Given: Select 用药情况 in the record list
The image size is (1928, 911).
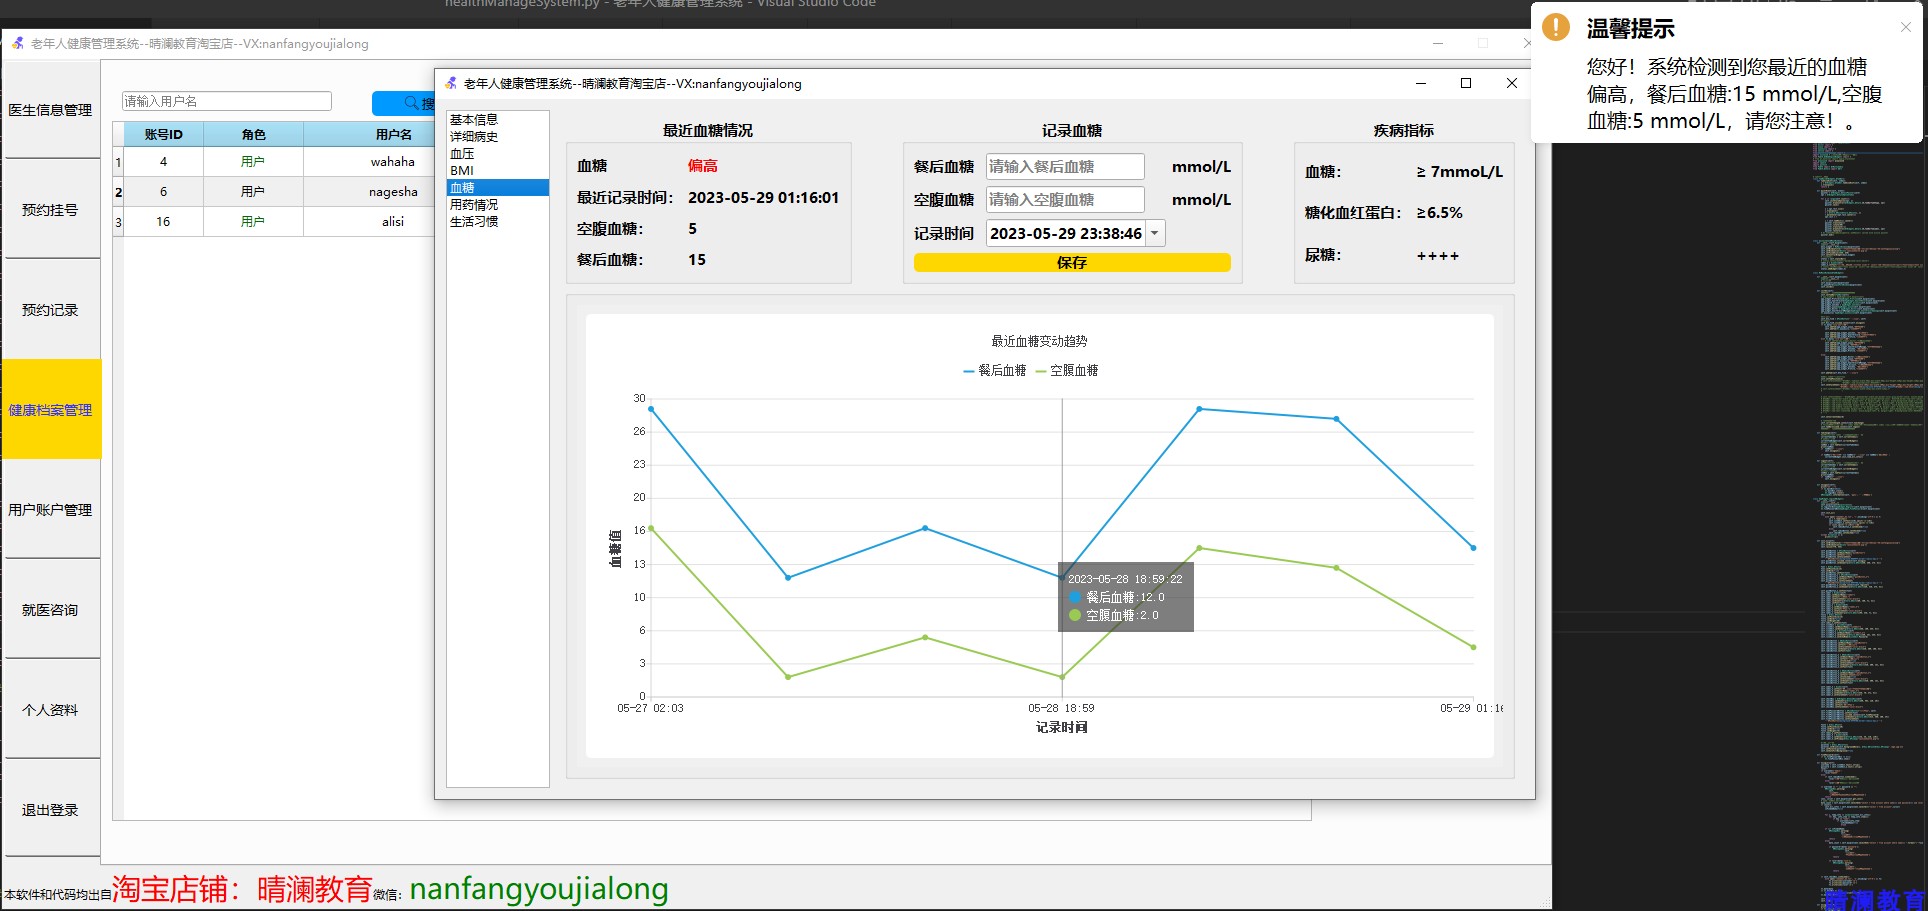Looking at the screenshot, I should (497, 204).
